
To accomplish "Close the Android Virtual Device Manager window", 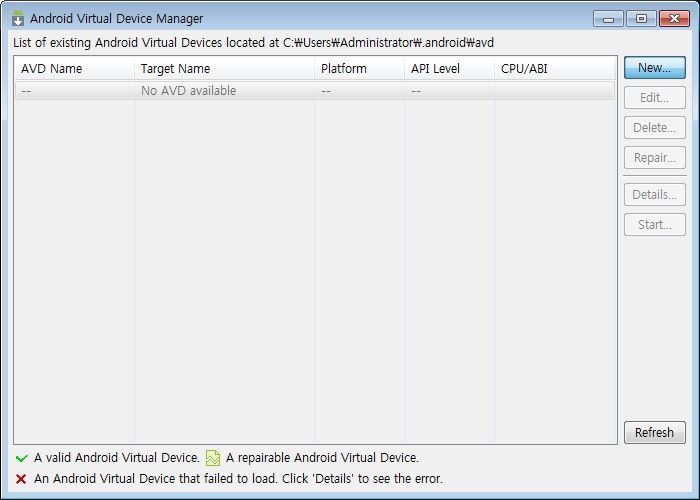I will click(675, 19).
